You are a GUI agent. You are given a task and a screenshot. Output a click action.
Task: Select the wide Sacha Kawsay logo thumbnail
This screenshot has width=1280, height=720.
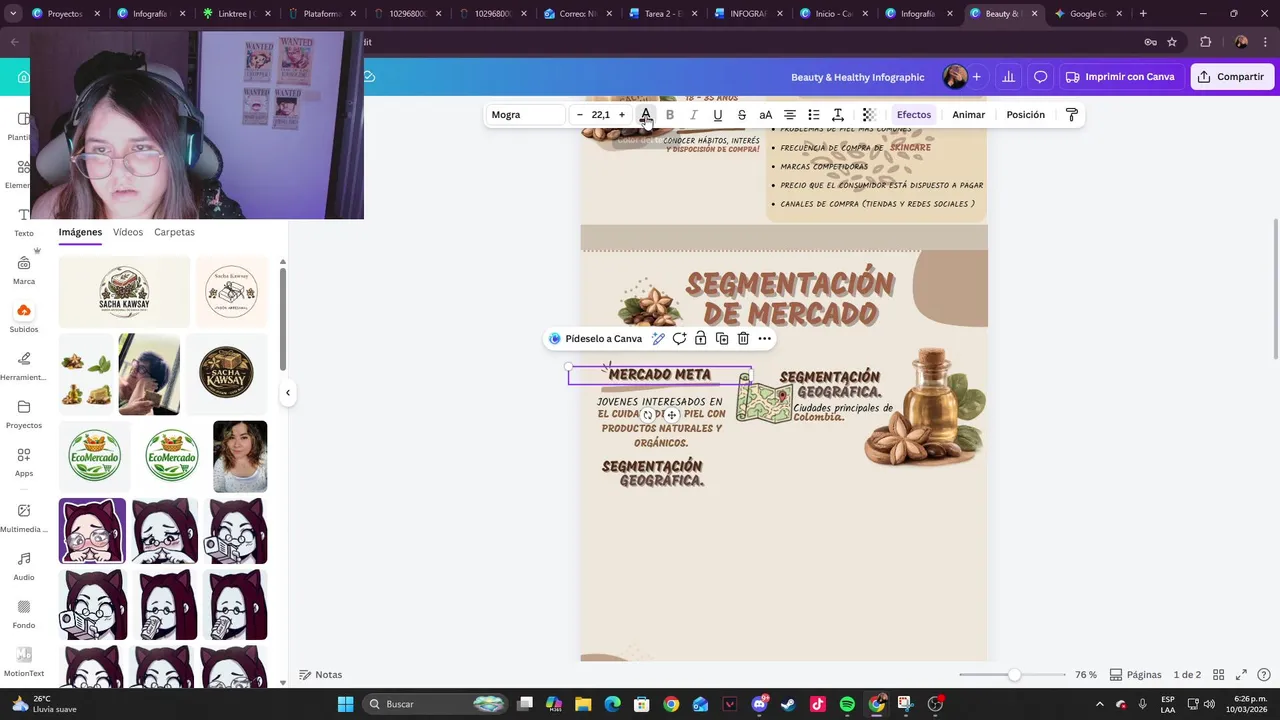[124, 292]
